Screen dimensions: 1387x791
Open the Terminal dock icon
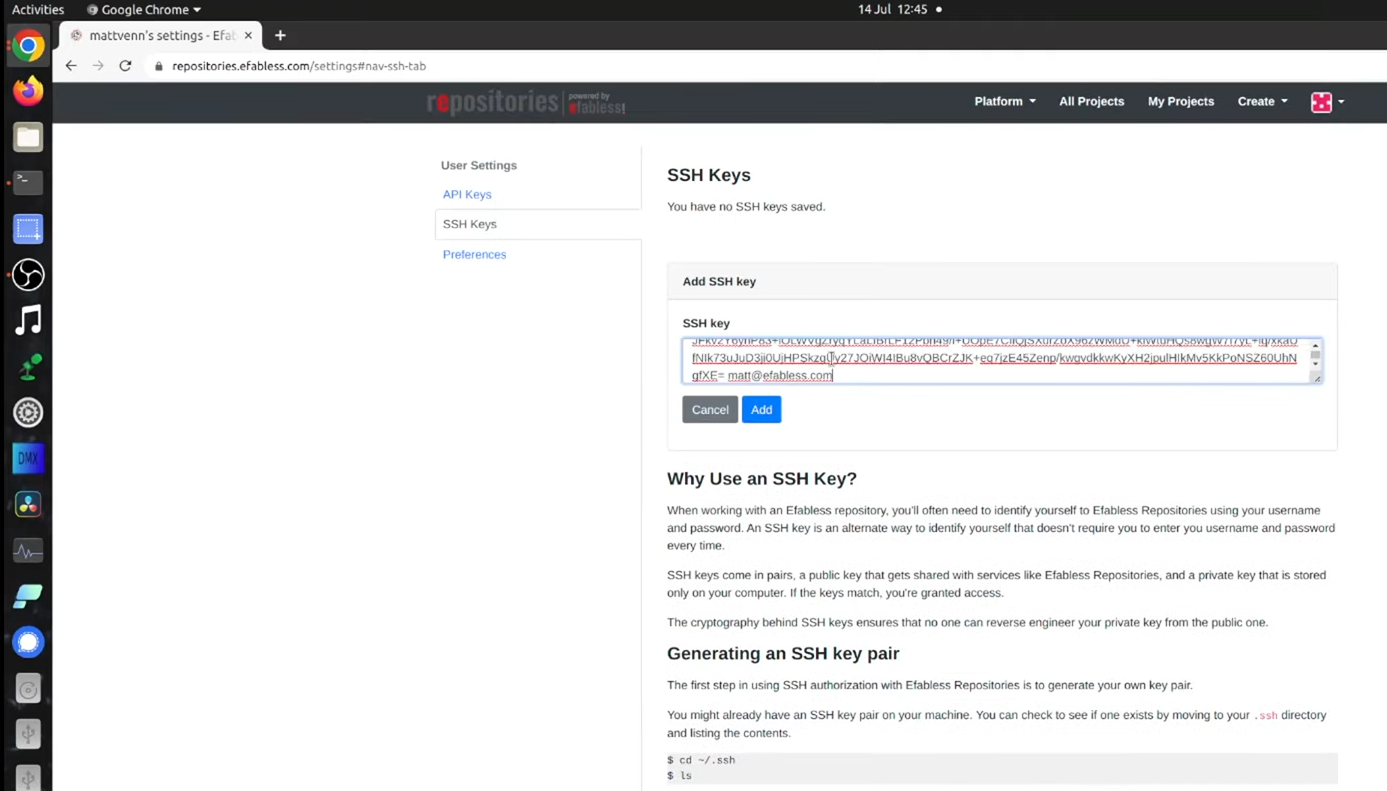click(28, 182)
